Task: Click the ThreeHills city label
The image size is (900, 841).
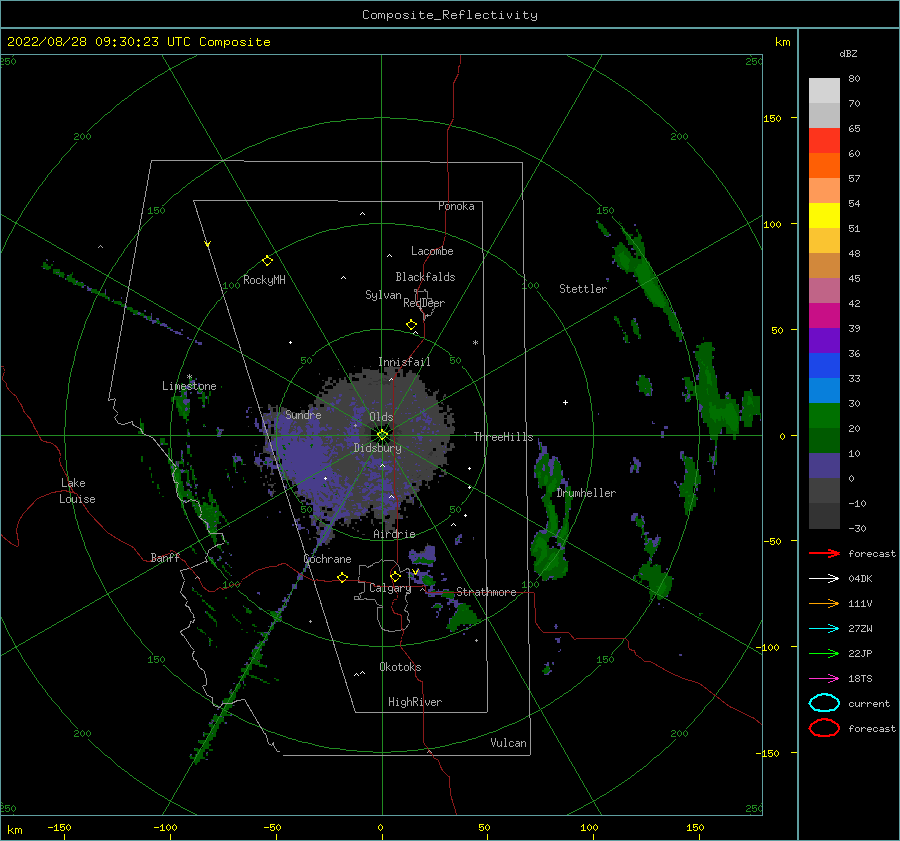Action: (x=503, y=437)
